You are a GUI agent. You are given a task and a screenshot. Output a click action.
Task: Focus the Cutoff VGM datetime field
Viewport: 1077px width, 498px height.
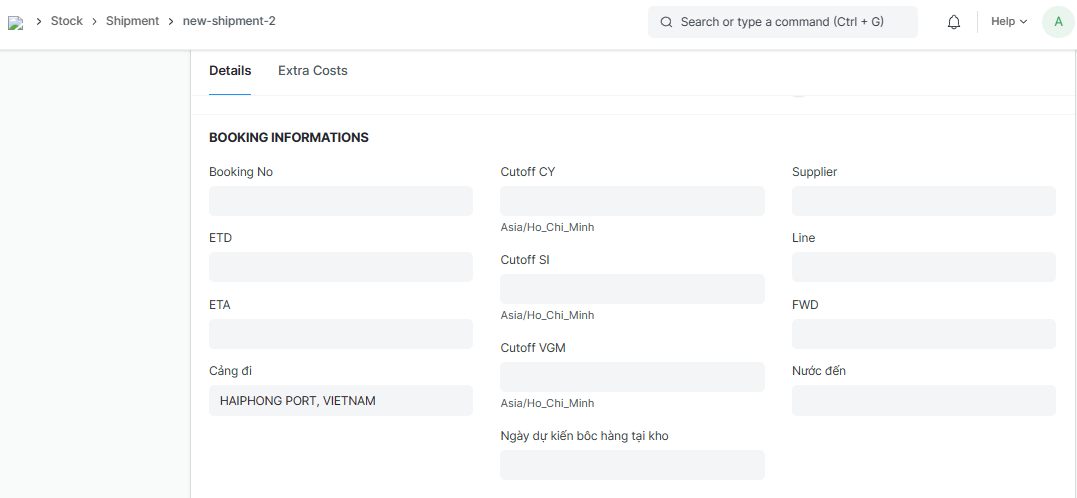coord(632,377)
